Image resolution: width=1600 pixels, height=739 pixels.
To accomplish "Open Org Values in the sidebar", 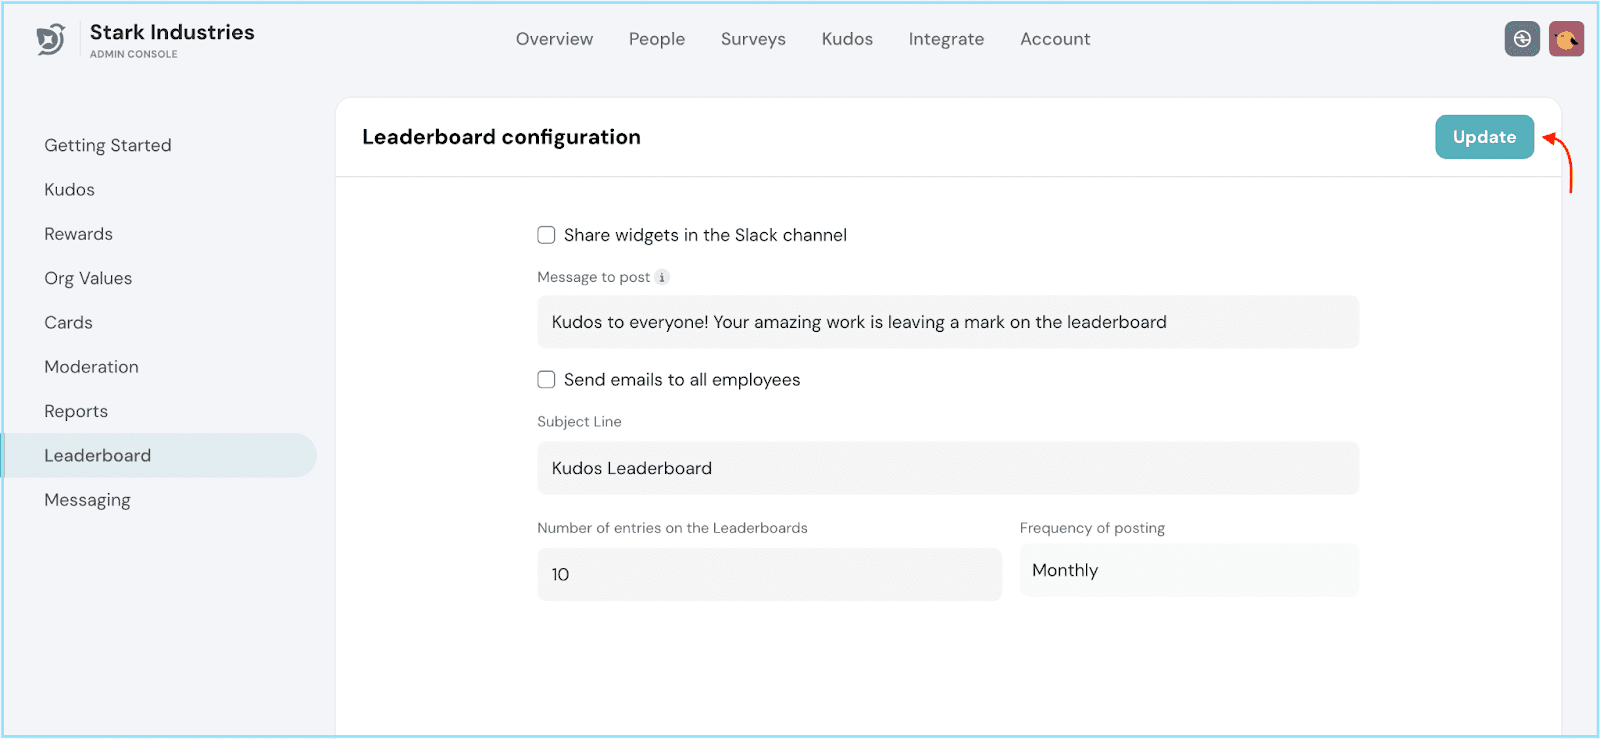I will coord(88,278).
